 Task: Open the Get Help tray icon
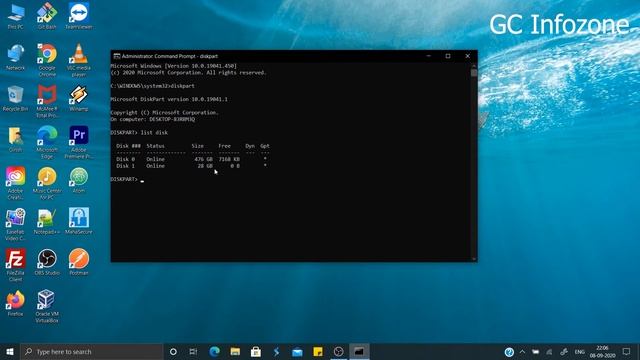click(509, 352)
